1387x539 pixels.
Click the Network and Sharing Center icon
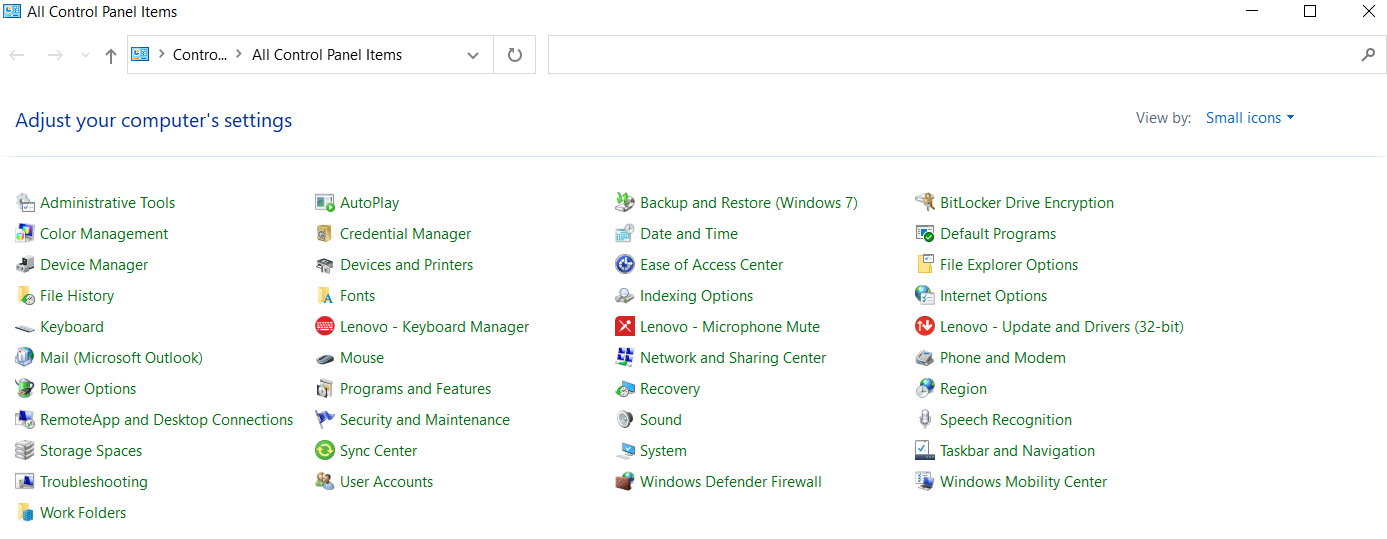coord(624,358)
